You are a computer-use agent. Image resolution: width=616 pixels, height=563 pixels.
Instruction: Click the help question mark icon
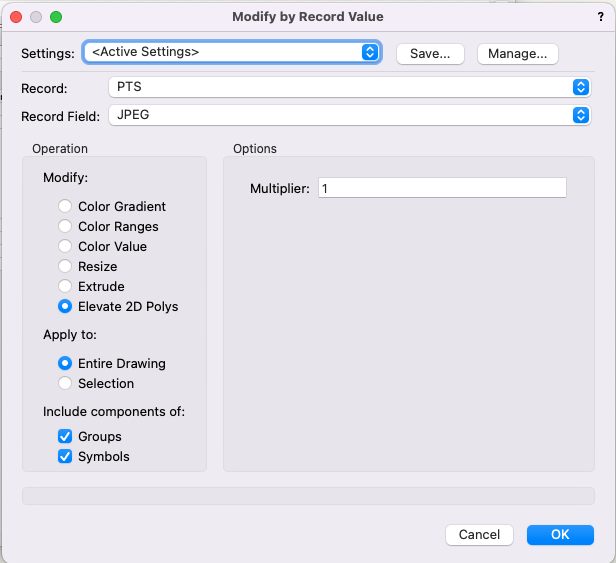point(599,17)
